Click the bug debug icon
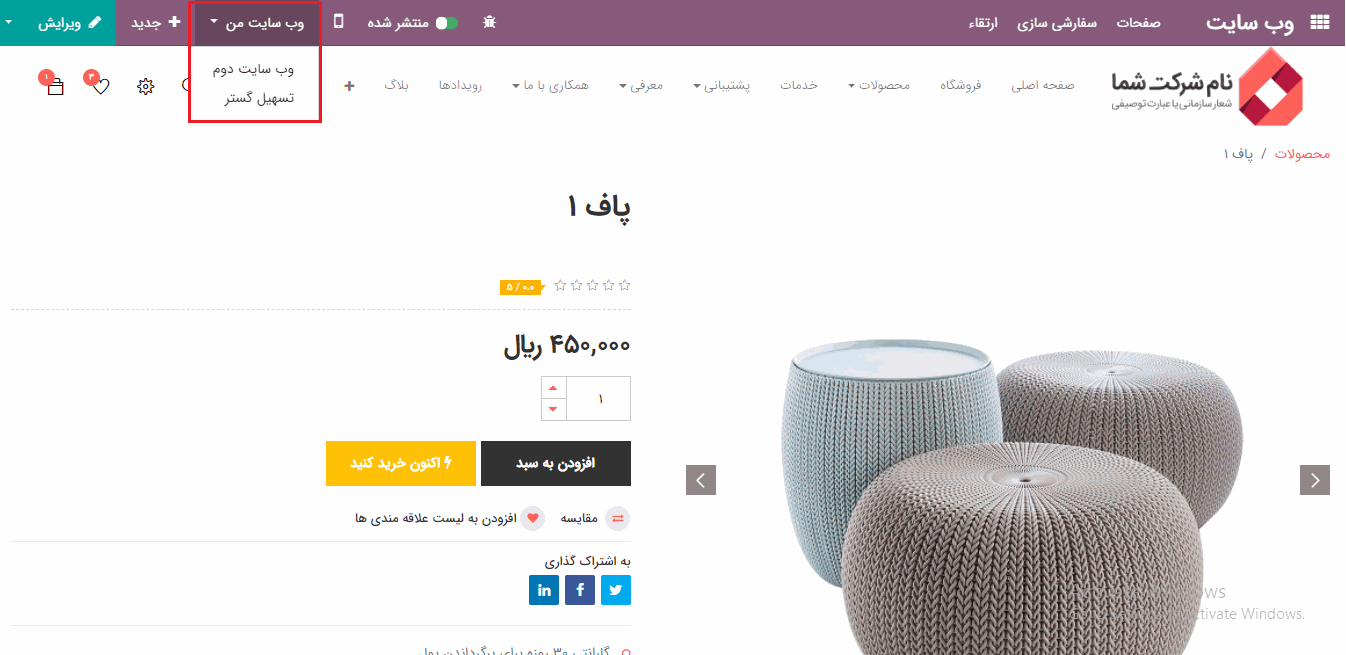This screenshot has width=1346, height=655. [x=489, y=22]
